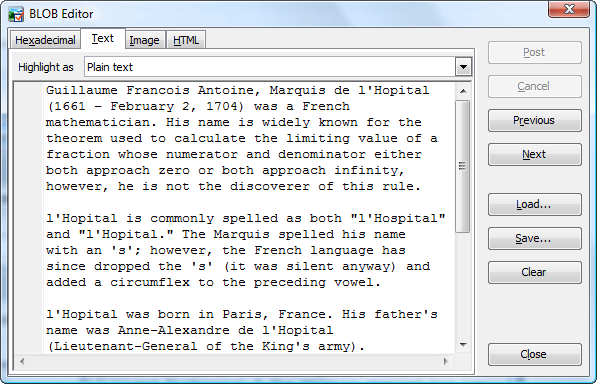Click the vertical scrollbar down arrow
The image size is (597, 384).
[463, 345]
